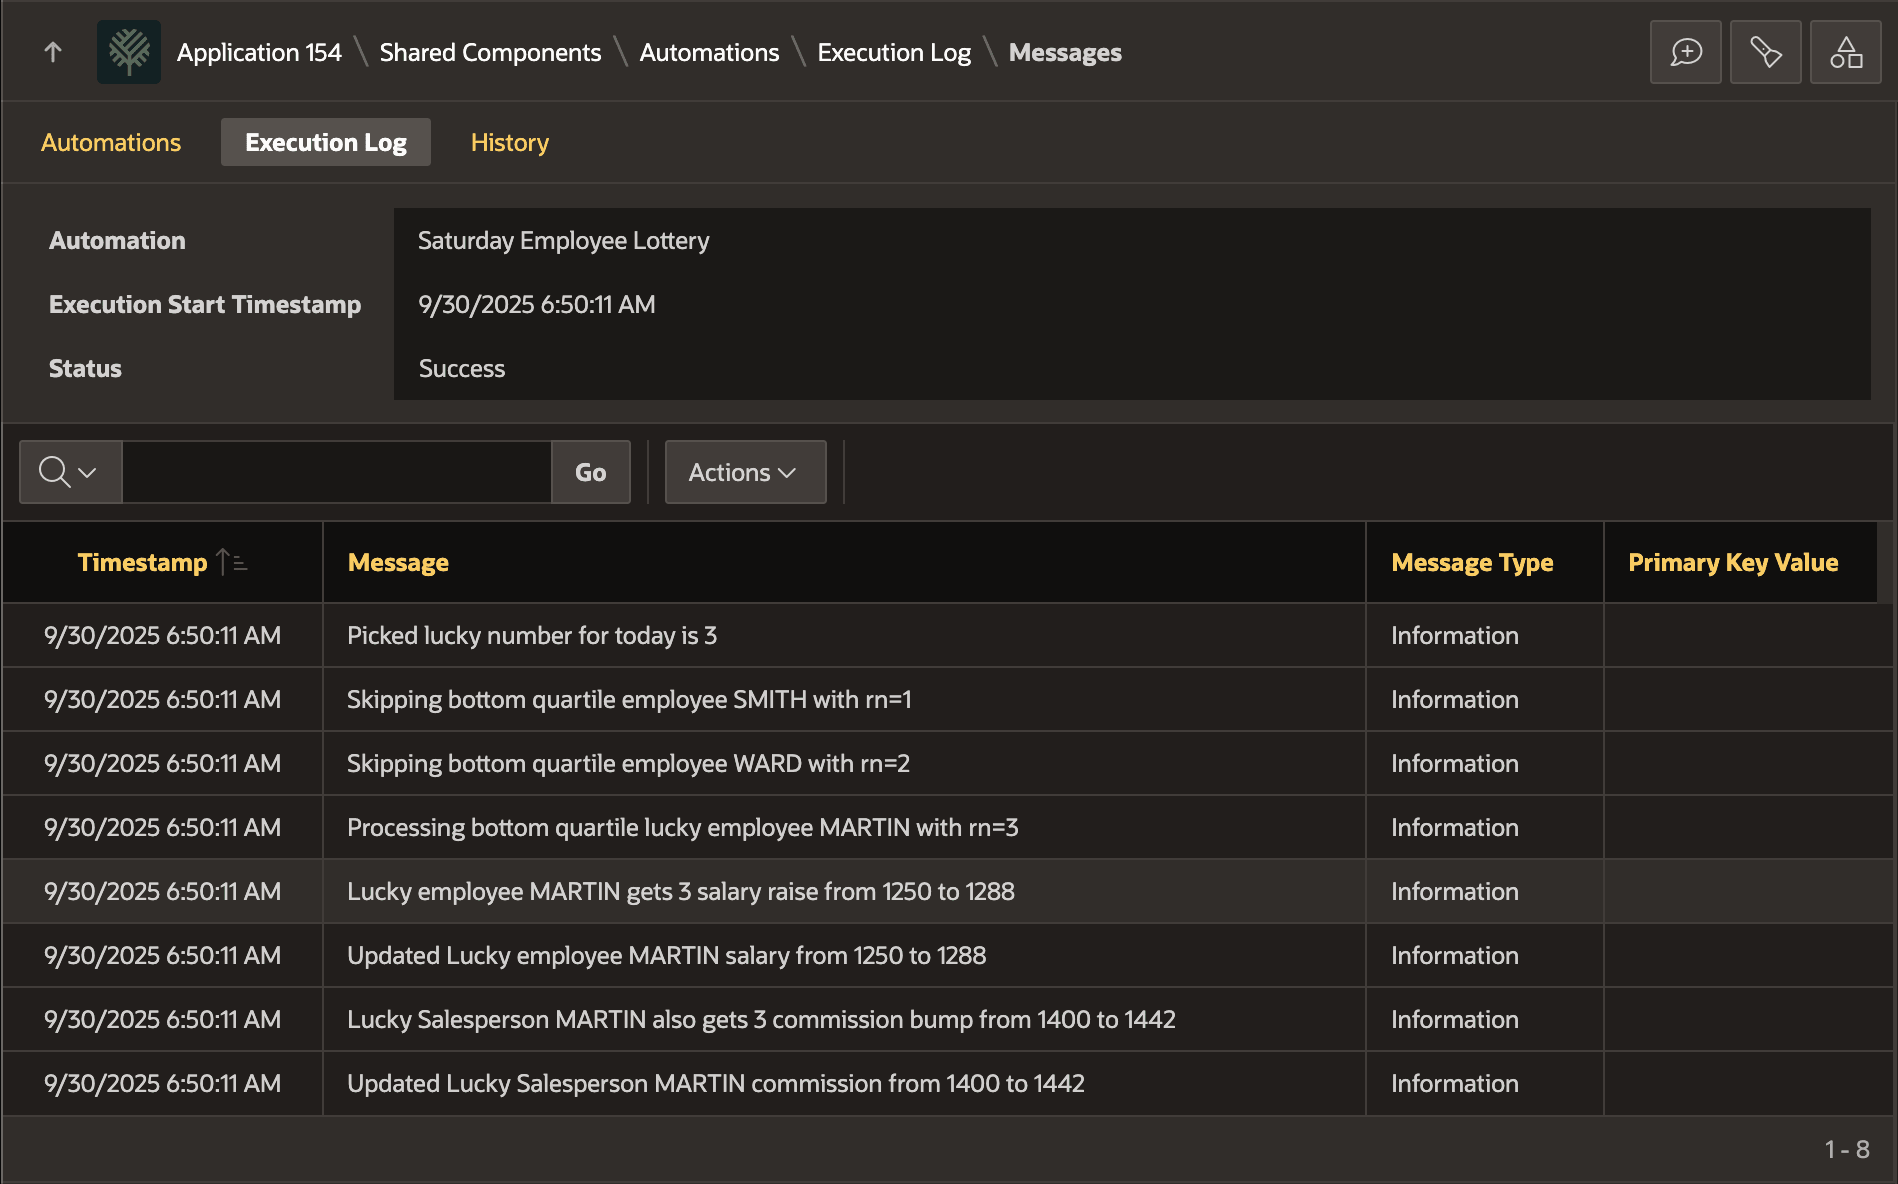This screenshot has width=1898, height=1184.
Task: Open the Execution Log breadcrumb link
Action: [x=894, y=52]
